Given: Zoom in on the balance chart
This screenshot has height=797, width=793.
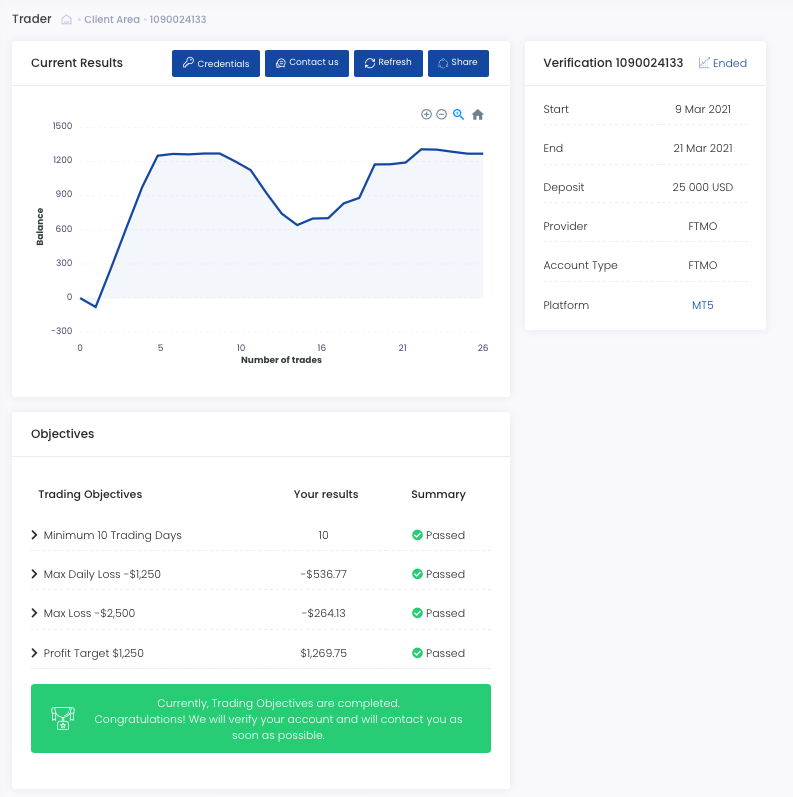Looking at the screenshot, I should point(426,115).
